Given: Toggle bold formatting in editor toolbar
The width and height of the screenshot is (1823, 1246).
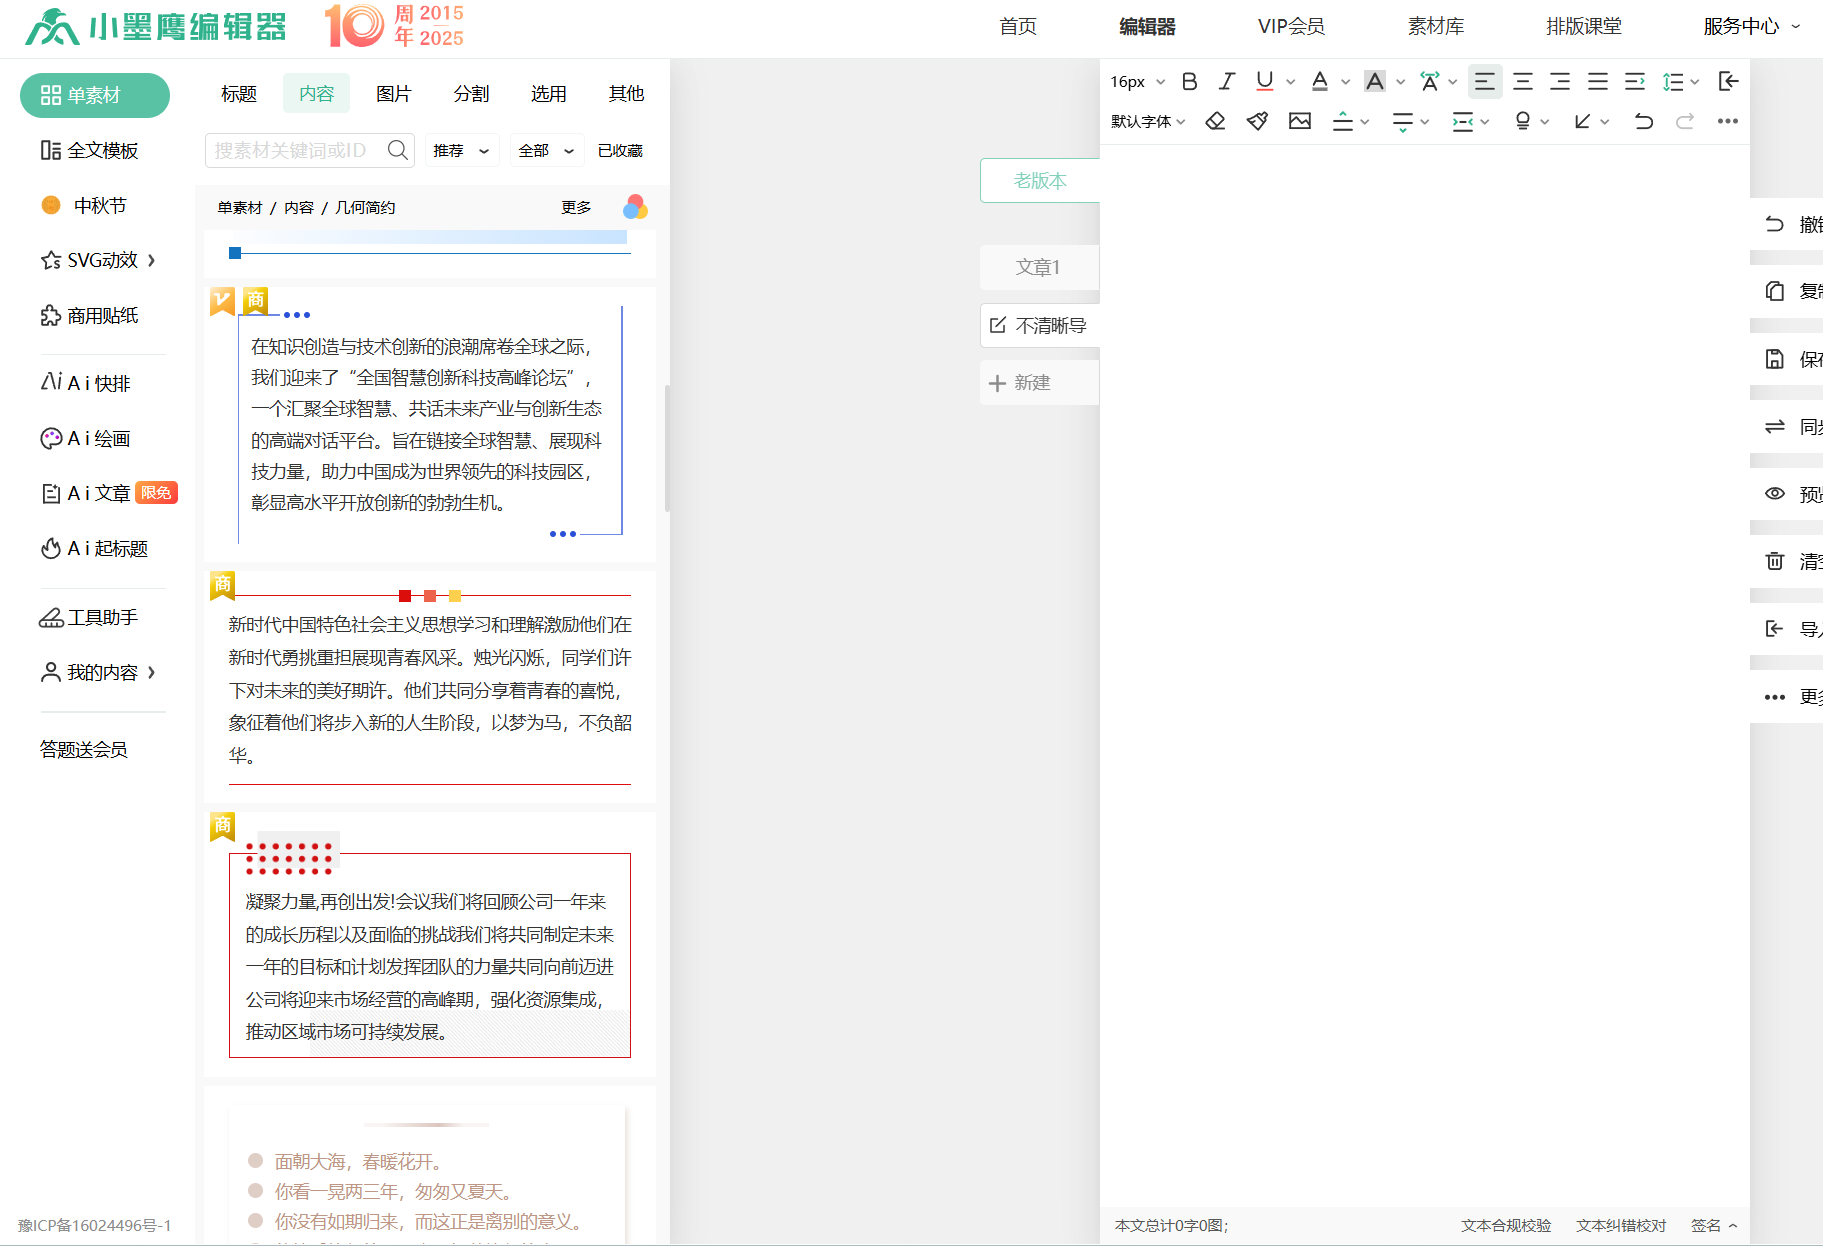Looking at the screenshot, I should [1189, 82].
